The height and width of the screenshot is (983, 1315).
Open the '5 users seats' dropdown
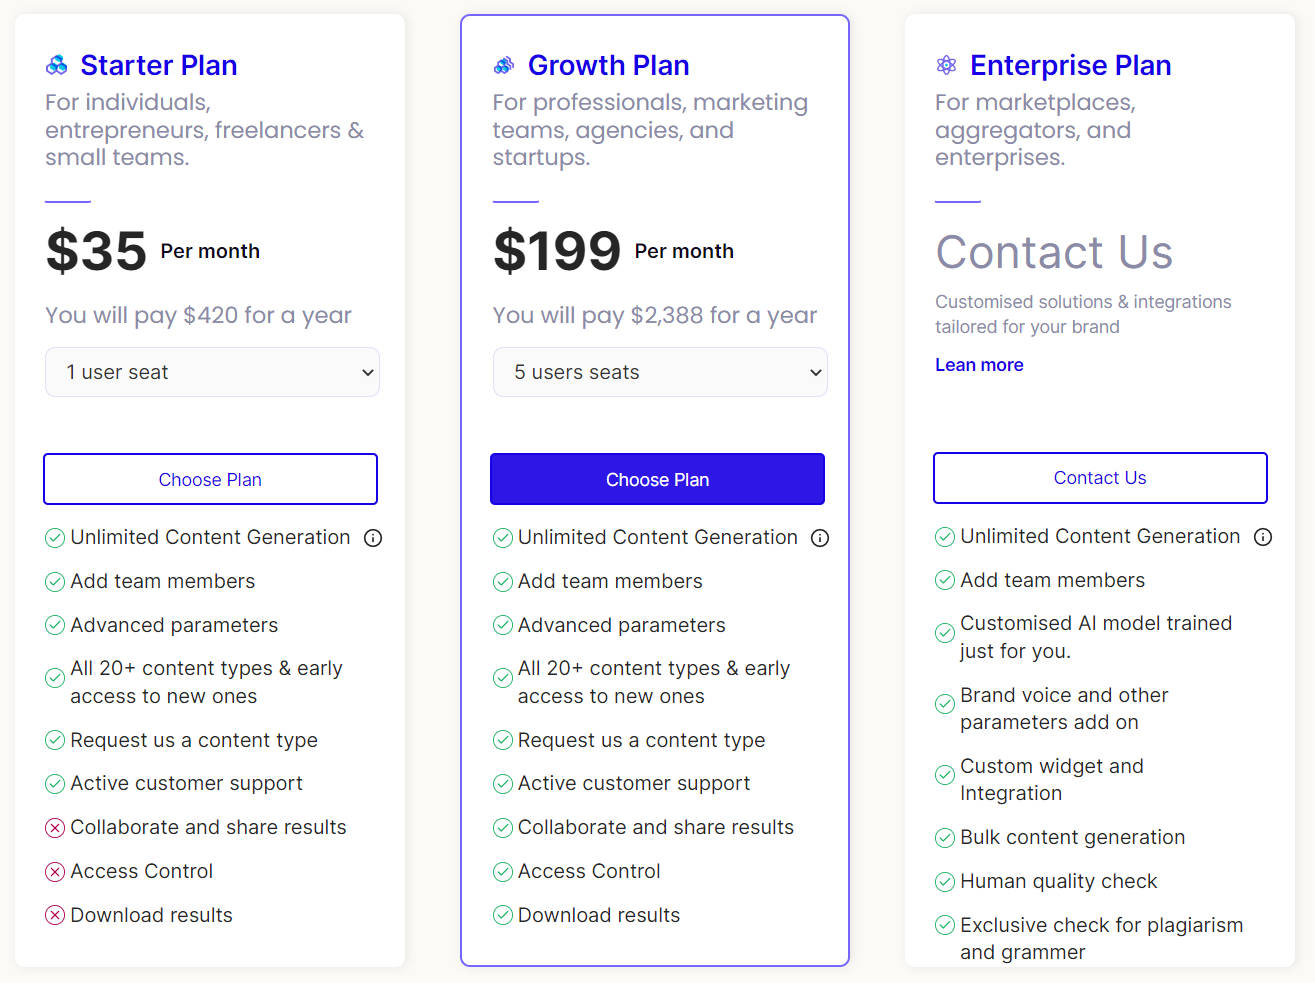tap(660, 372)
